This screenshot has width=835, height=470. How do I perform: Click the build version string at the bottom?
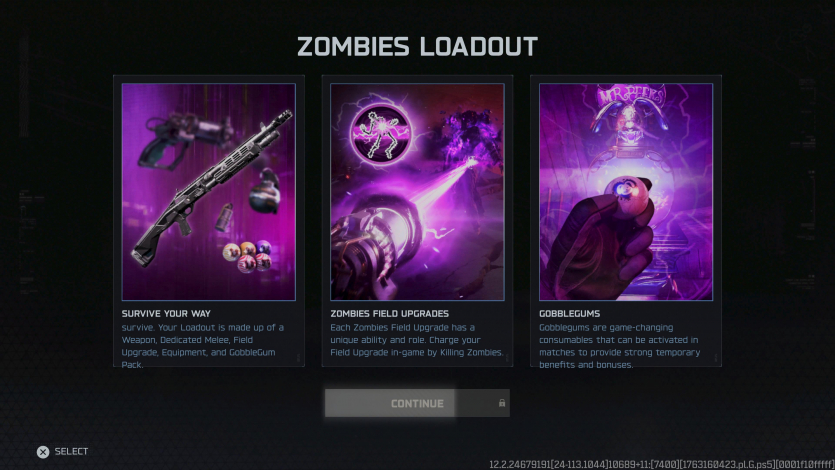pyautogui.click(x=661, y=465)
